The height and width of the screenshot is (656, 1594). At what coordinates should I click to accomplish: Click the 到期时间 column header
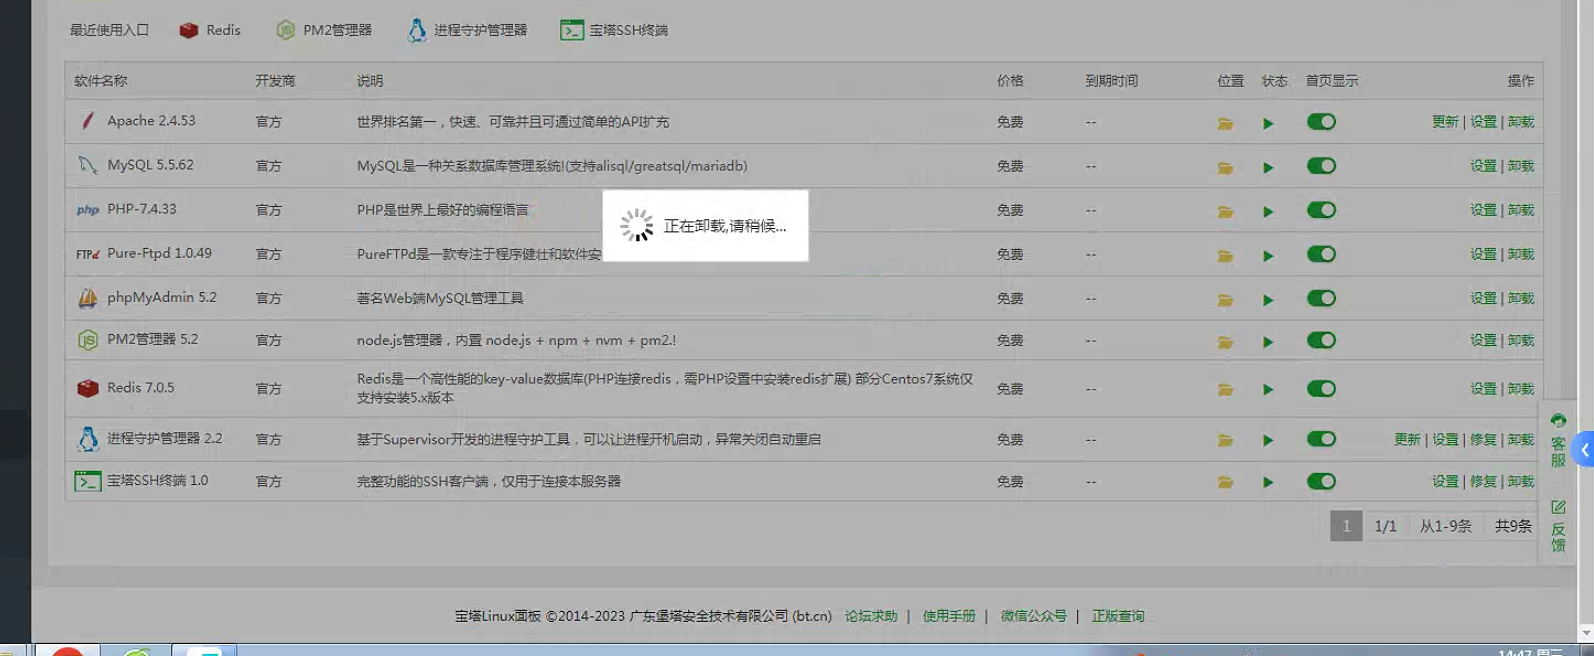[1112, 81]
